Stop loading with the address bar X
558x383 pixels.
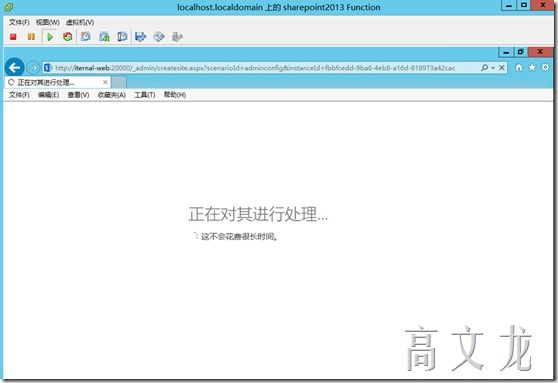(x=502, y=67)
